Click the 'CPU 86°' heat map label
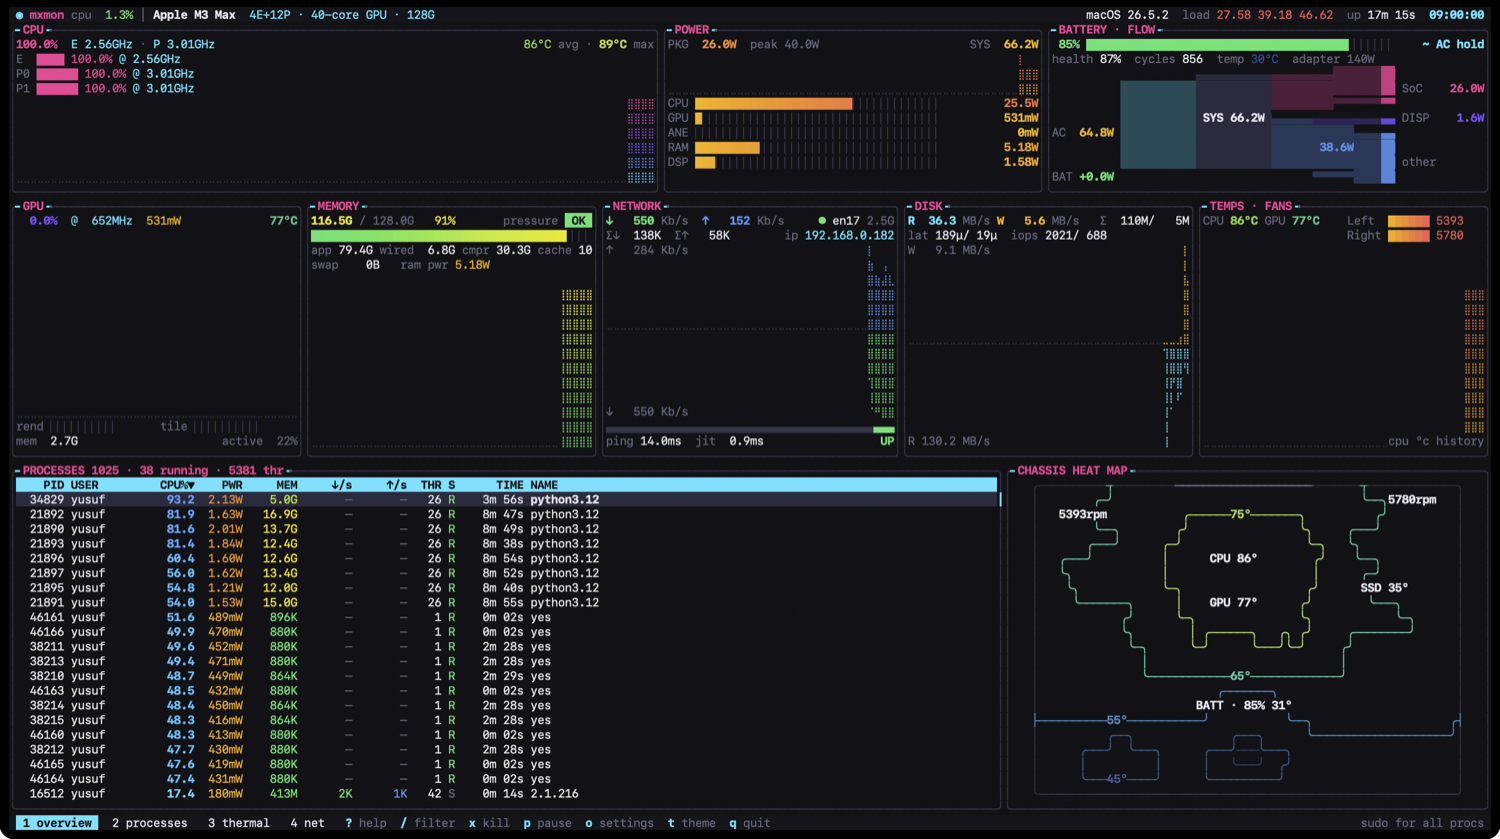The width and height of the screenshot is (1500, 839). tap(1233, 558)
